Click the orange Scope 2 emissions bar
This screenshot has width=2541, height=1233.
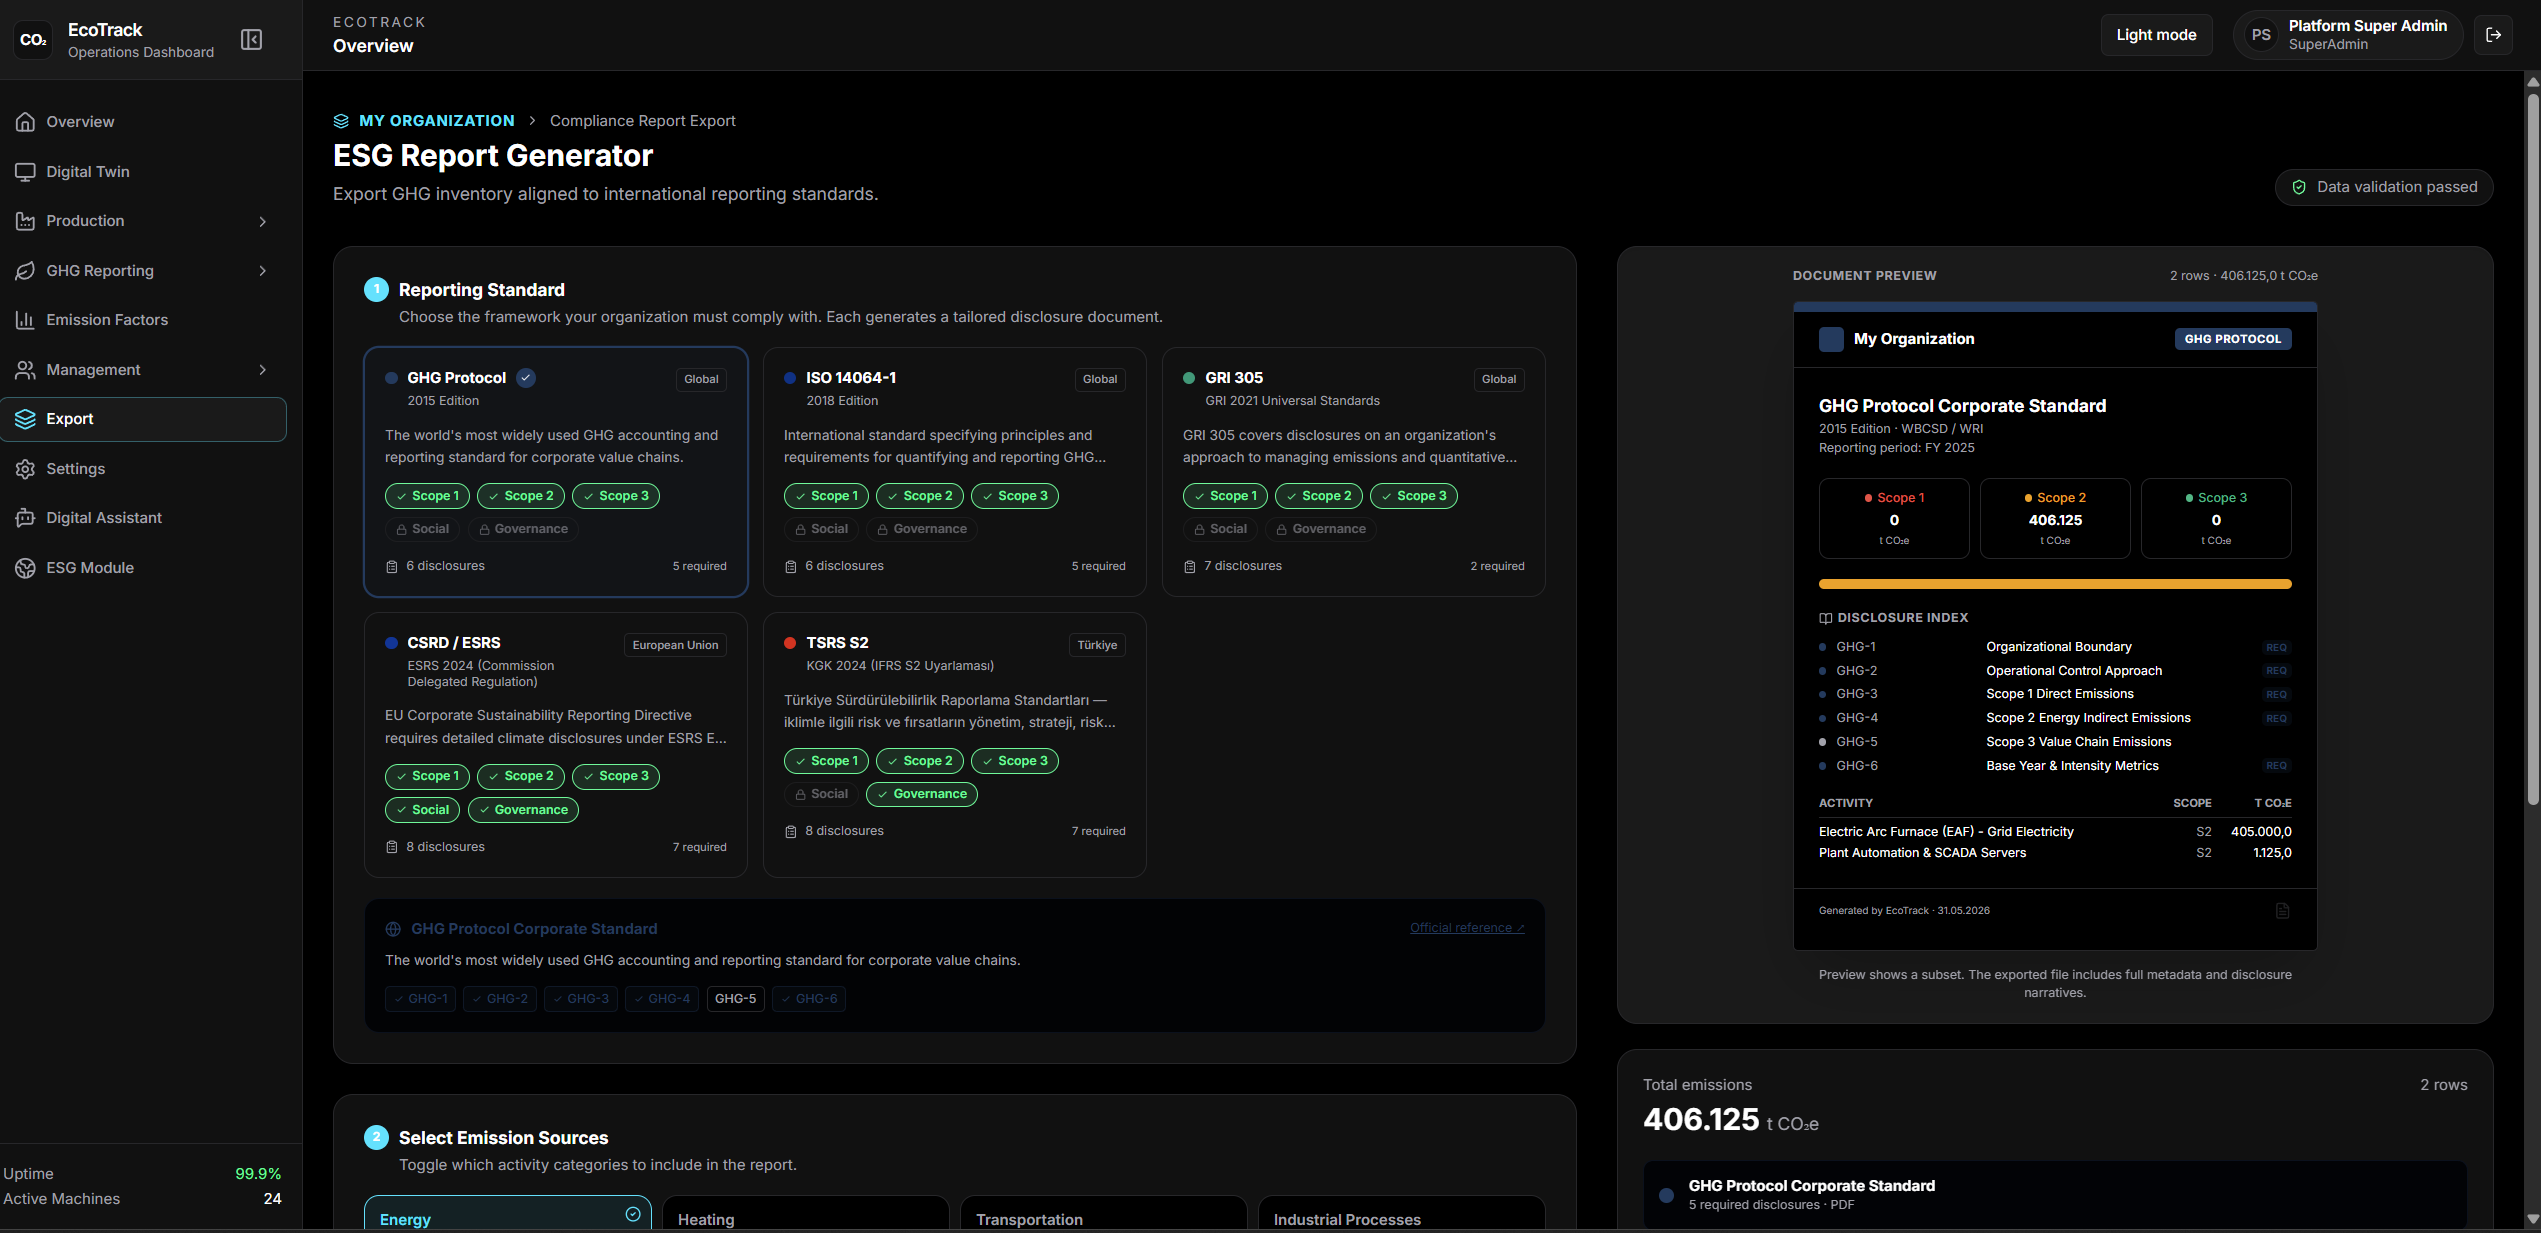point(2054,584)
